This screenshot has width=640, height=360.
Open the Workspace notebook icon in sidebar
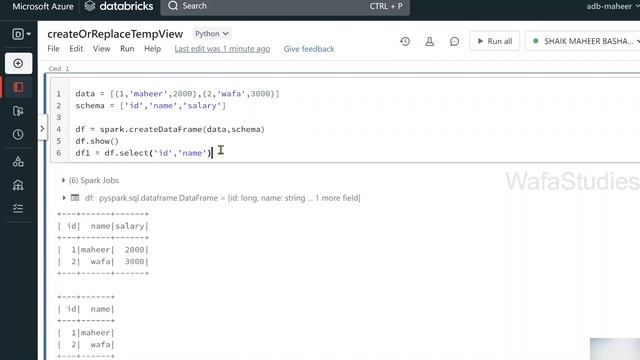pyautogui.click(x=18, y=87)
